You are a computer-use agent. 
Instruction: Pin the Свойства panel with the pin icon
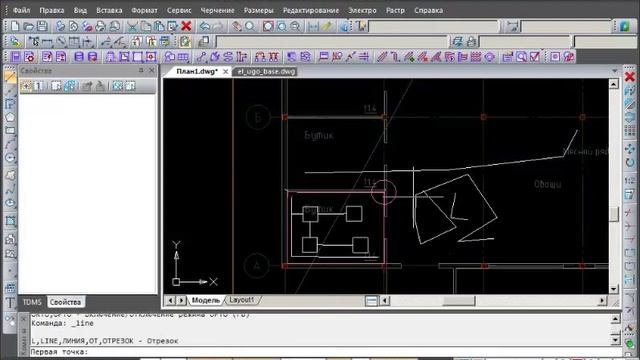click(x=141, y=70)
